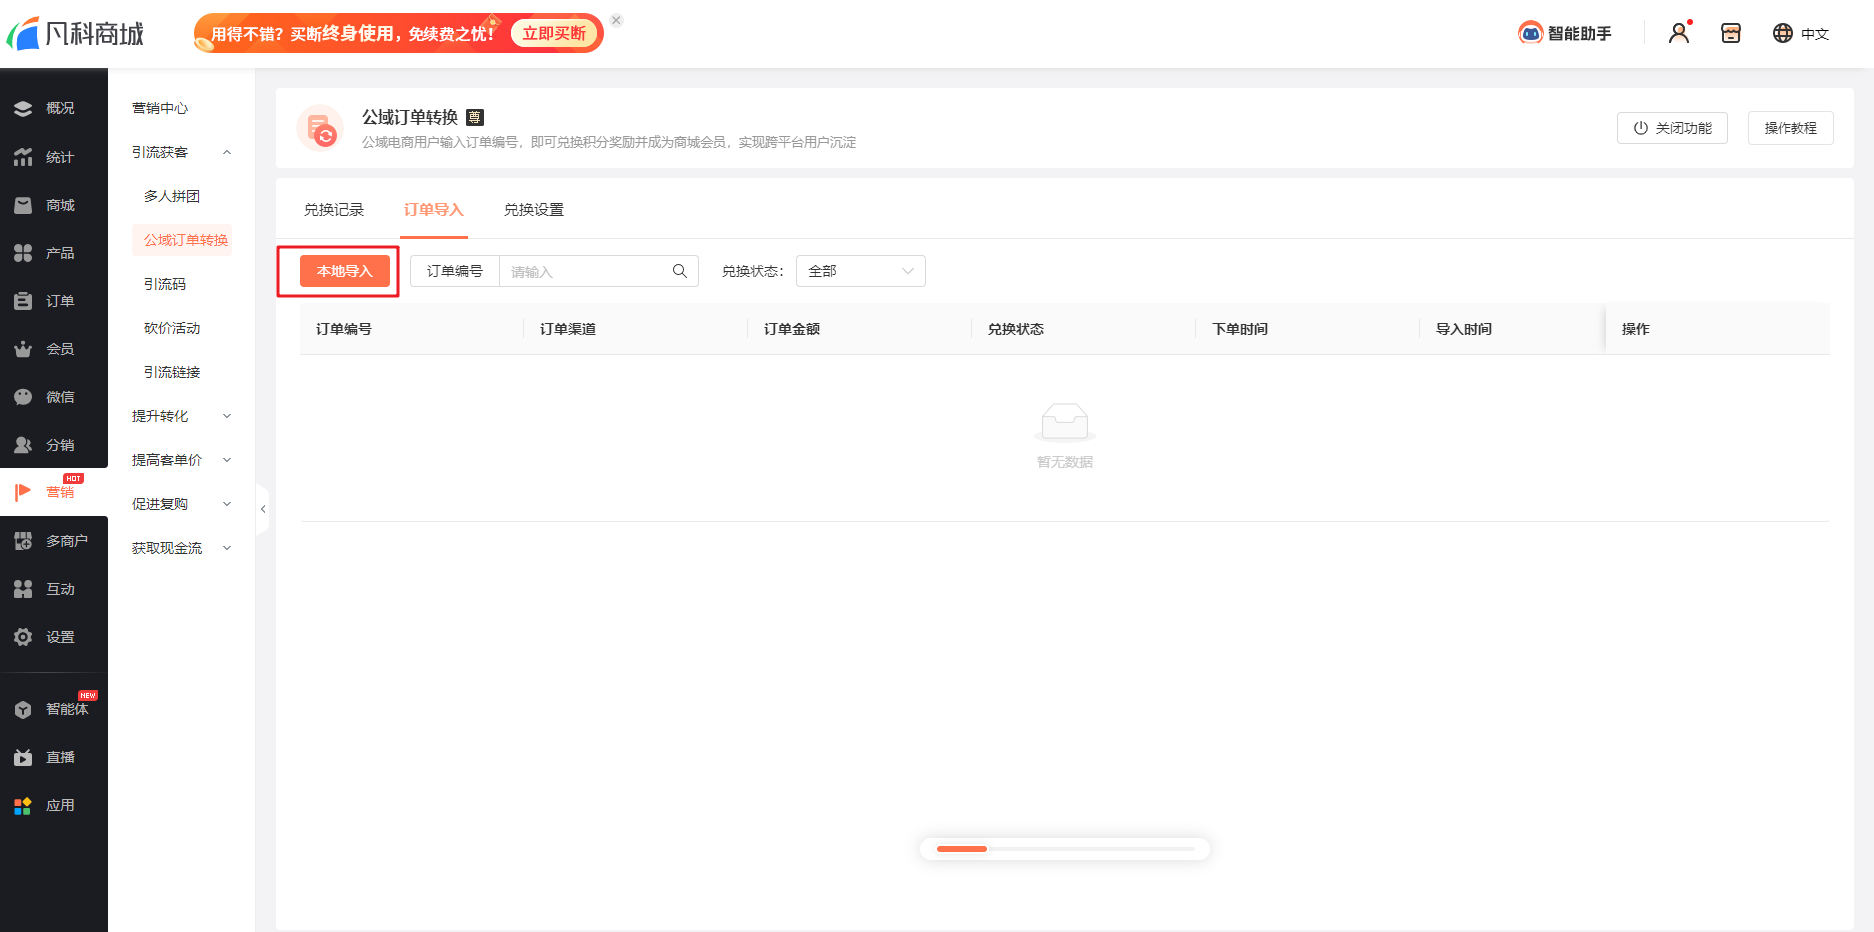1874x932 pixels.
Task: Click the store shop icon in header
Action: (x=1730, y=33)
